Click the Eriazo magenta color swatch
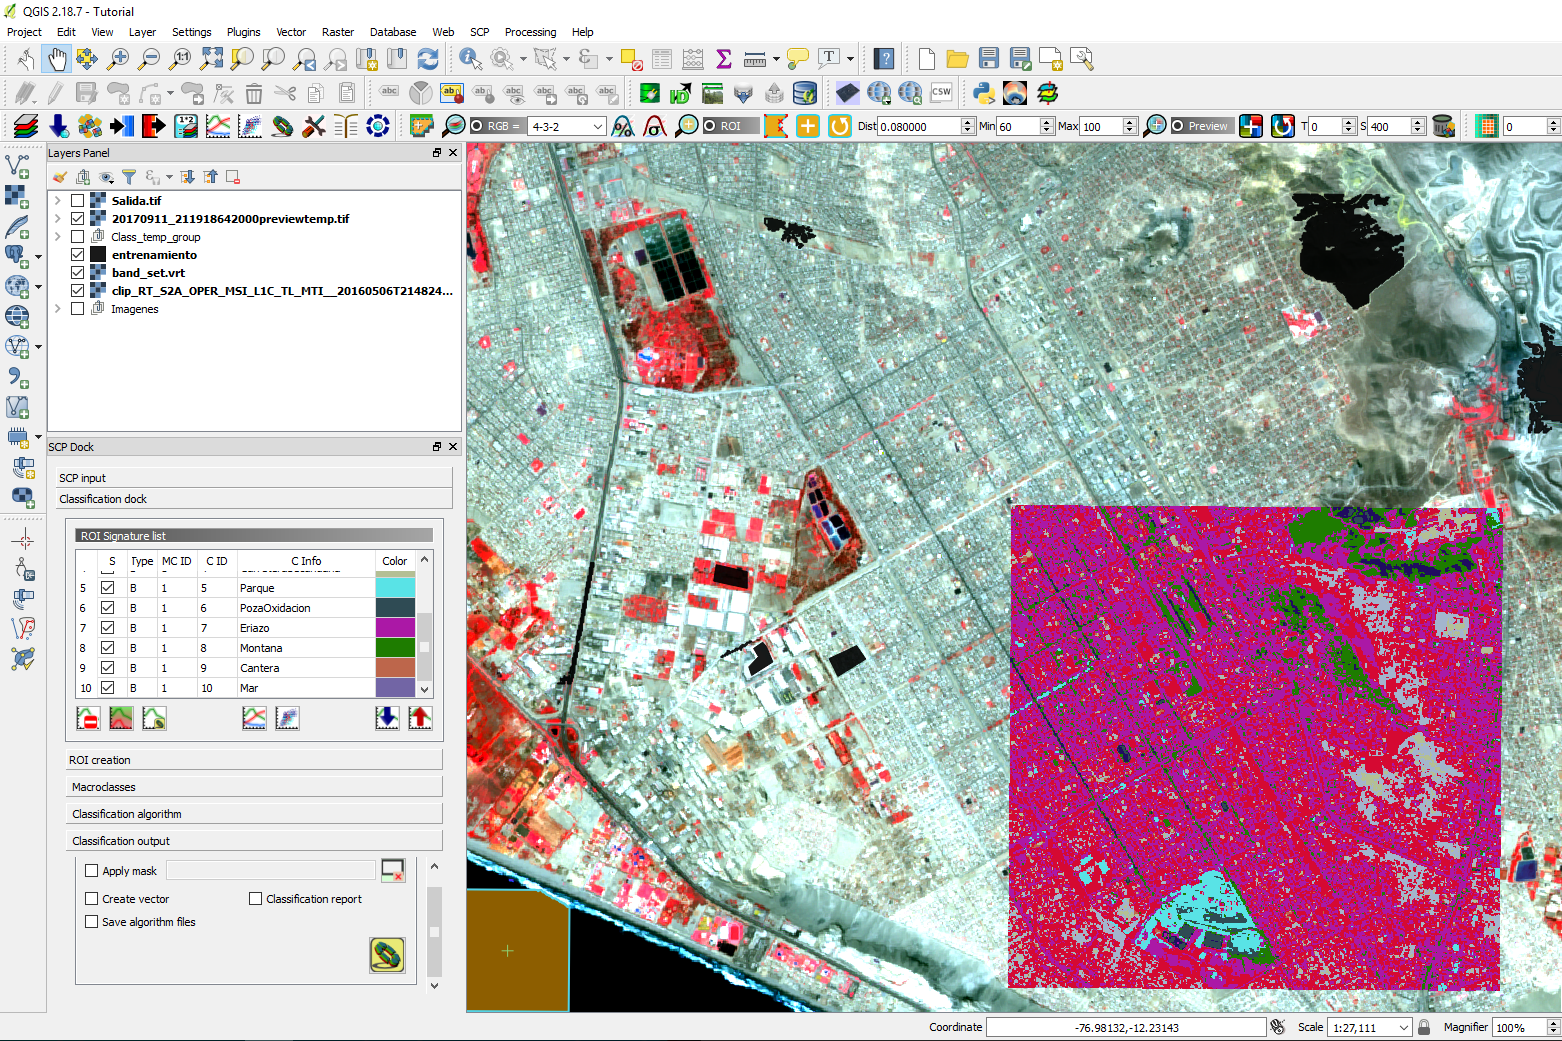 point(395,628)
